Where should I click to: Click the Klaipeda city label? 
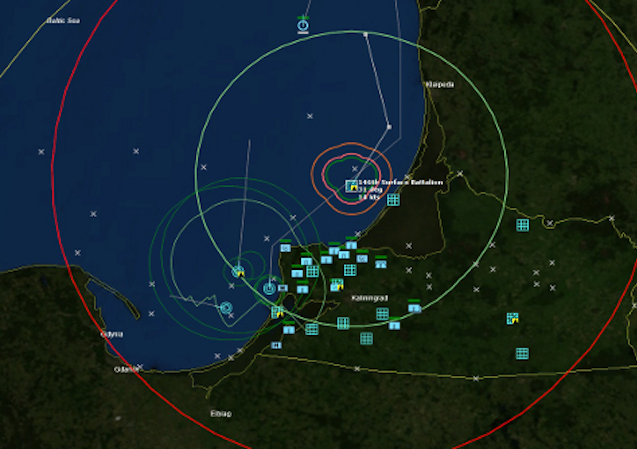click(440, 85)
